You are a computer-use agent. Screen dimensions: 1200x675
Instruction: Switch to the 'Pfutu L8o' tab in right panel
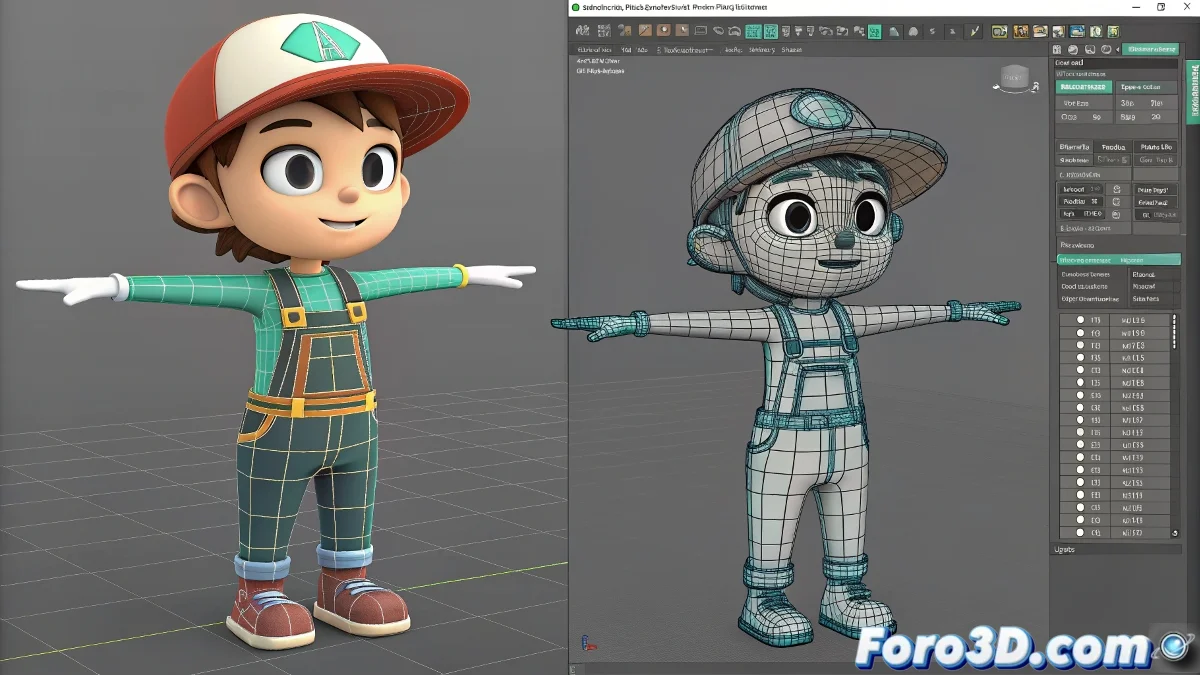[x=1156, y=147]
